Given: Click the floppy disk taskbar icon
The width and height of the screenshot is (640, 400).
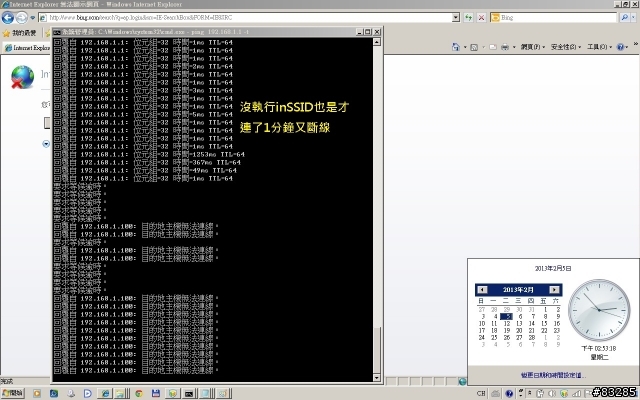Looking at the screenshot, I should (x=156, y=393).
